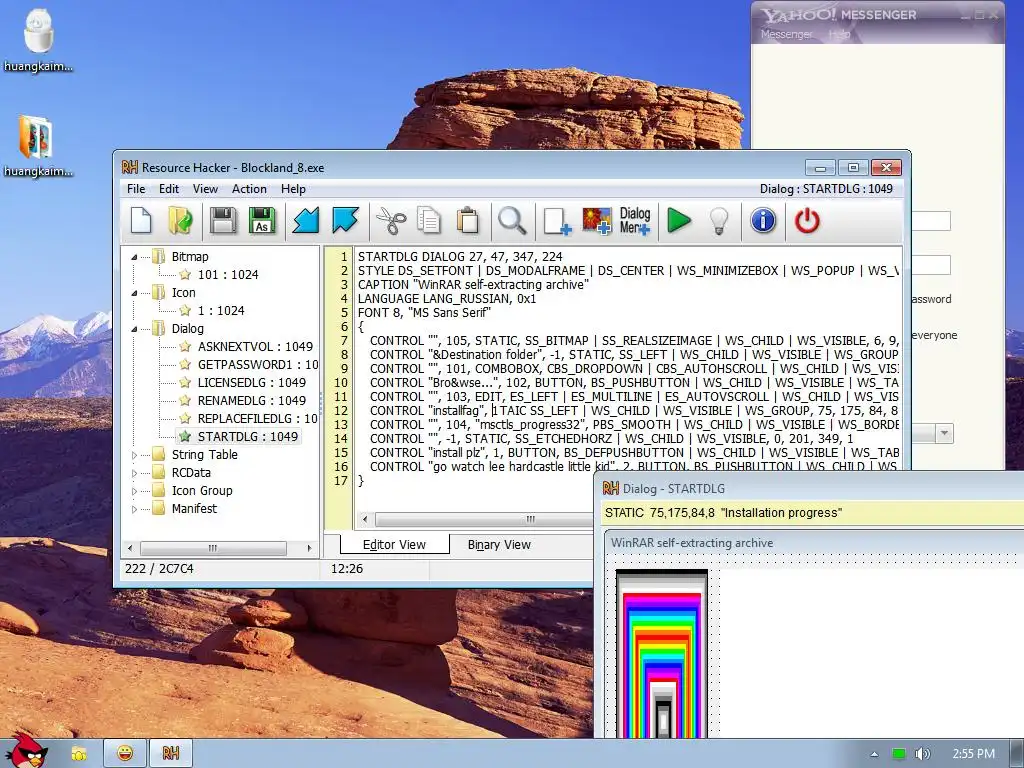This screenshot has width=1024, height=768.
Task: Cut using the scissors icon
Action: pyautogui.click(x=391, y=221)
